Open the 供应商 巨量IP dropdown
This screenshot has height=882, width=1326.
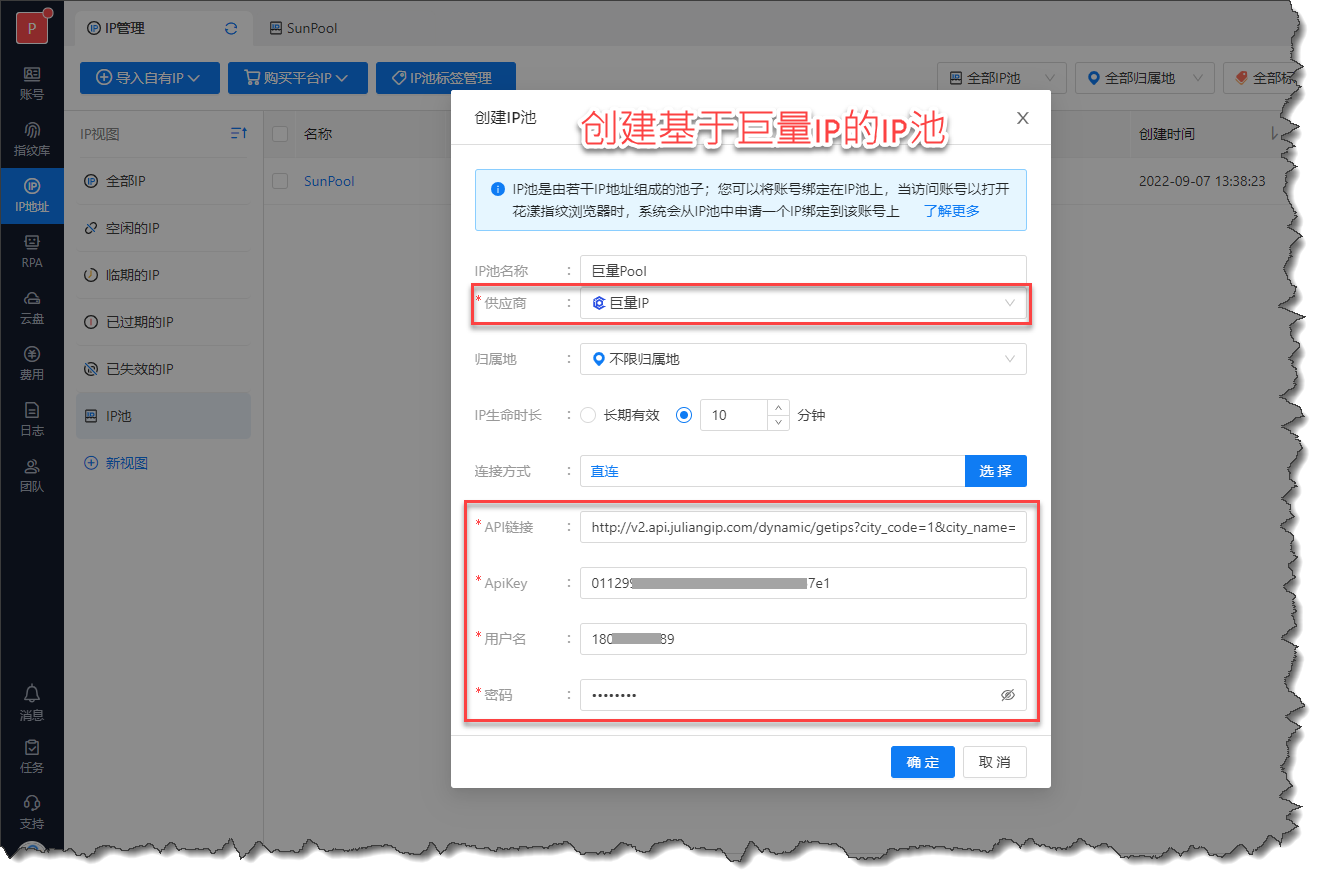pos(803,303)
